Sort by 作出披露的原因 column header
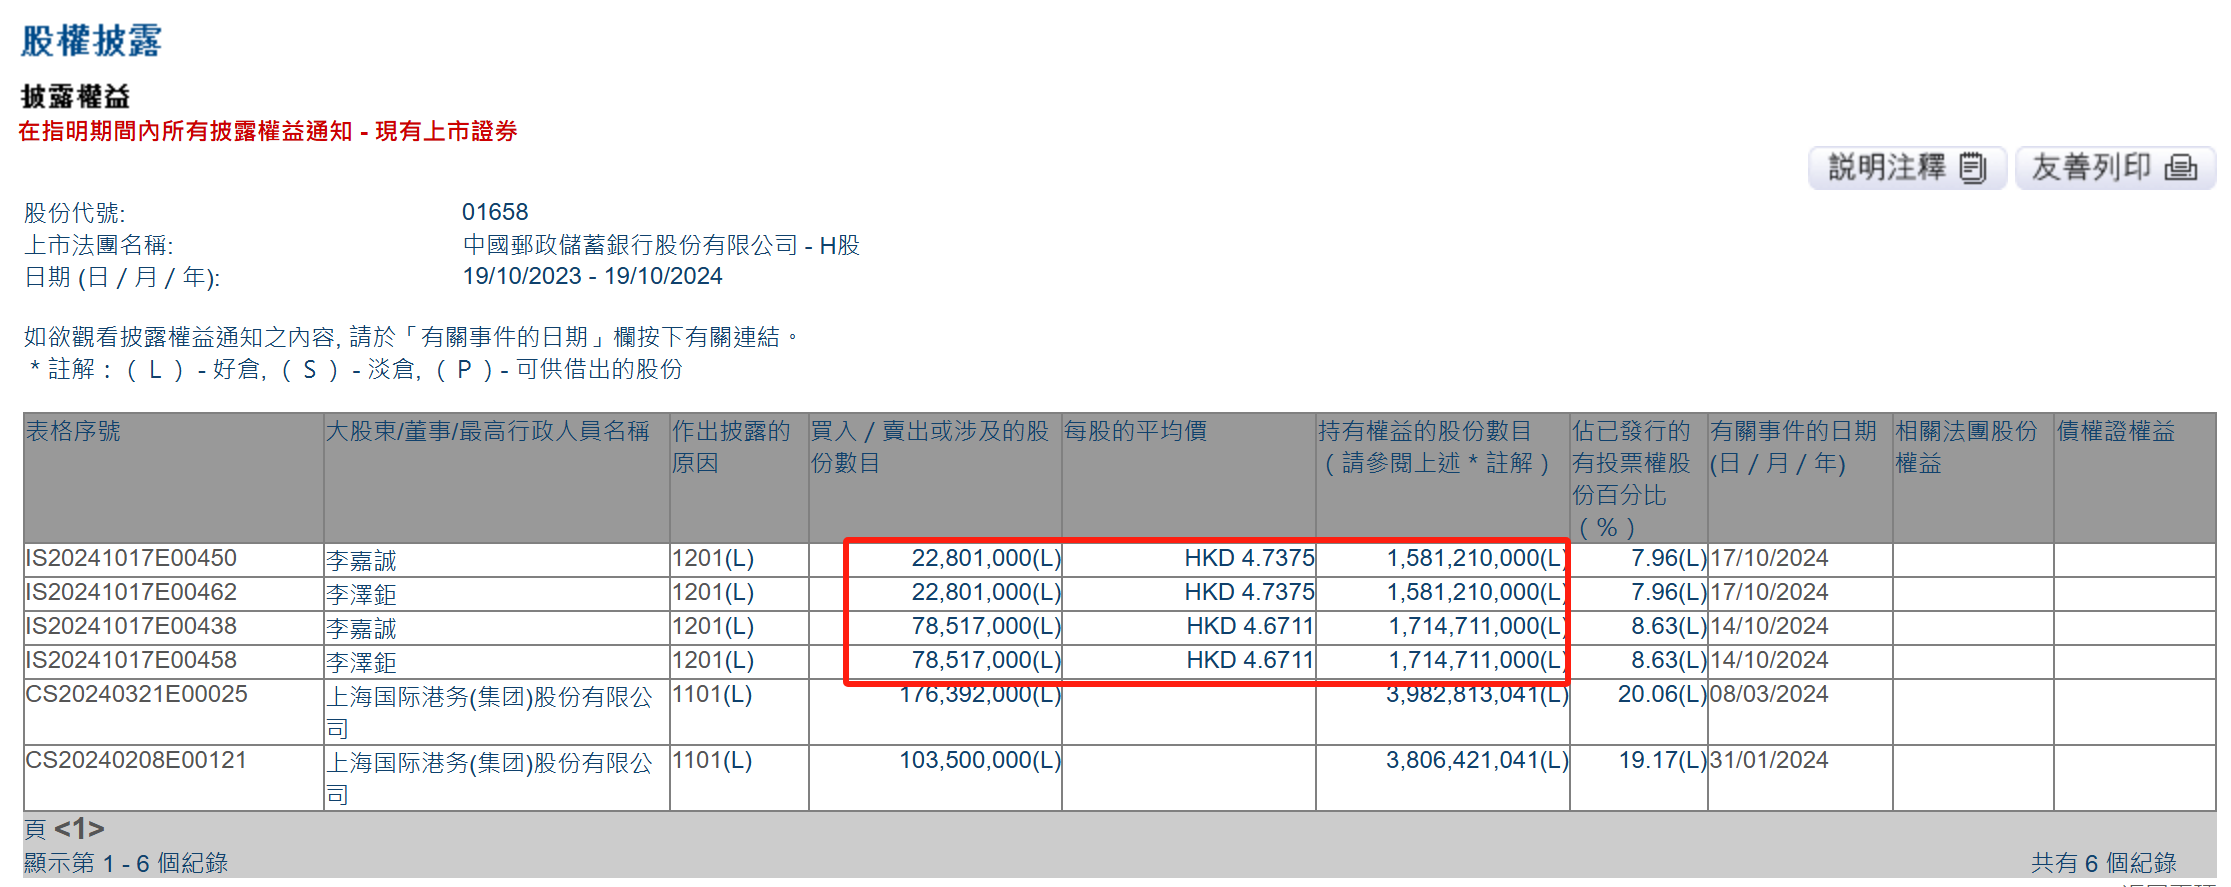Screen dimensions: 2231x887 tap(731, 447)
